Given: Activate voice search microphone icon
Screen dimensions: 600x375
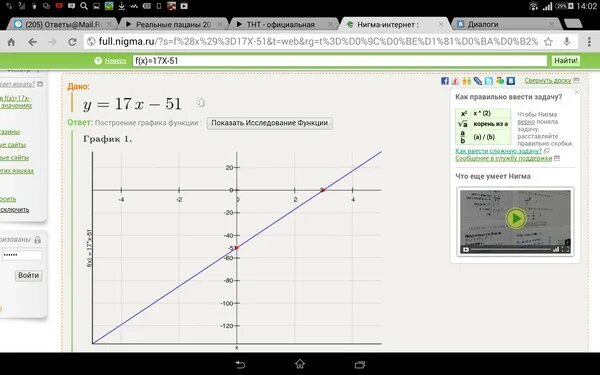Looking at the screenshot, I should coord(567,42).
